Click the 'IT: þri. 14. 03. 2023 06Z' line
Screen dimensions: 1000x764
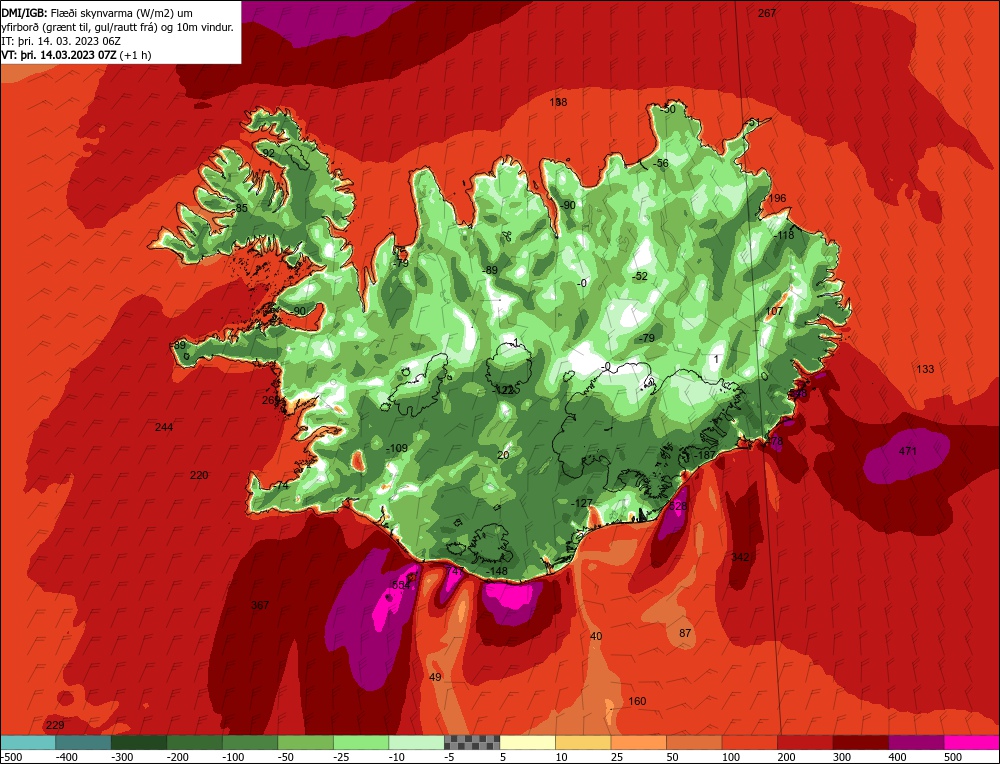pos(59,41)
